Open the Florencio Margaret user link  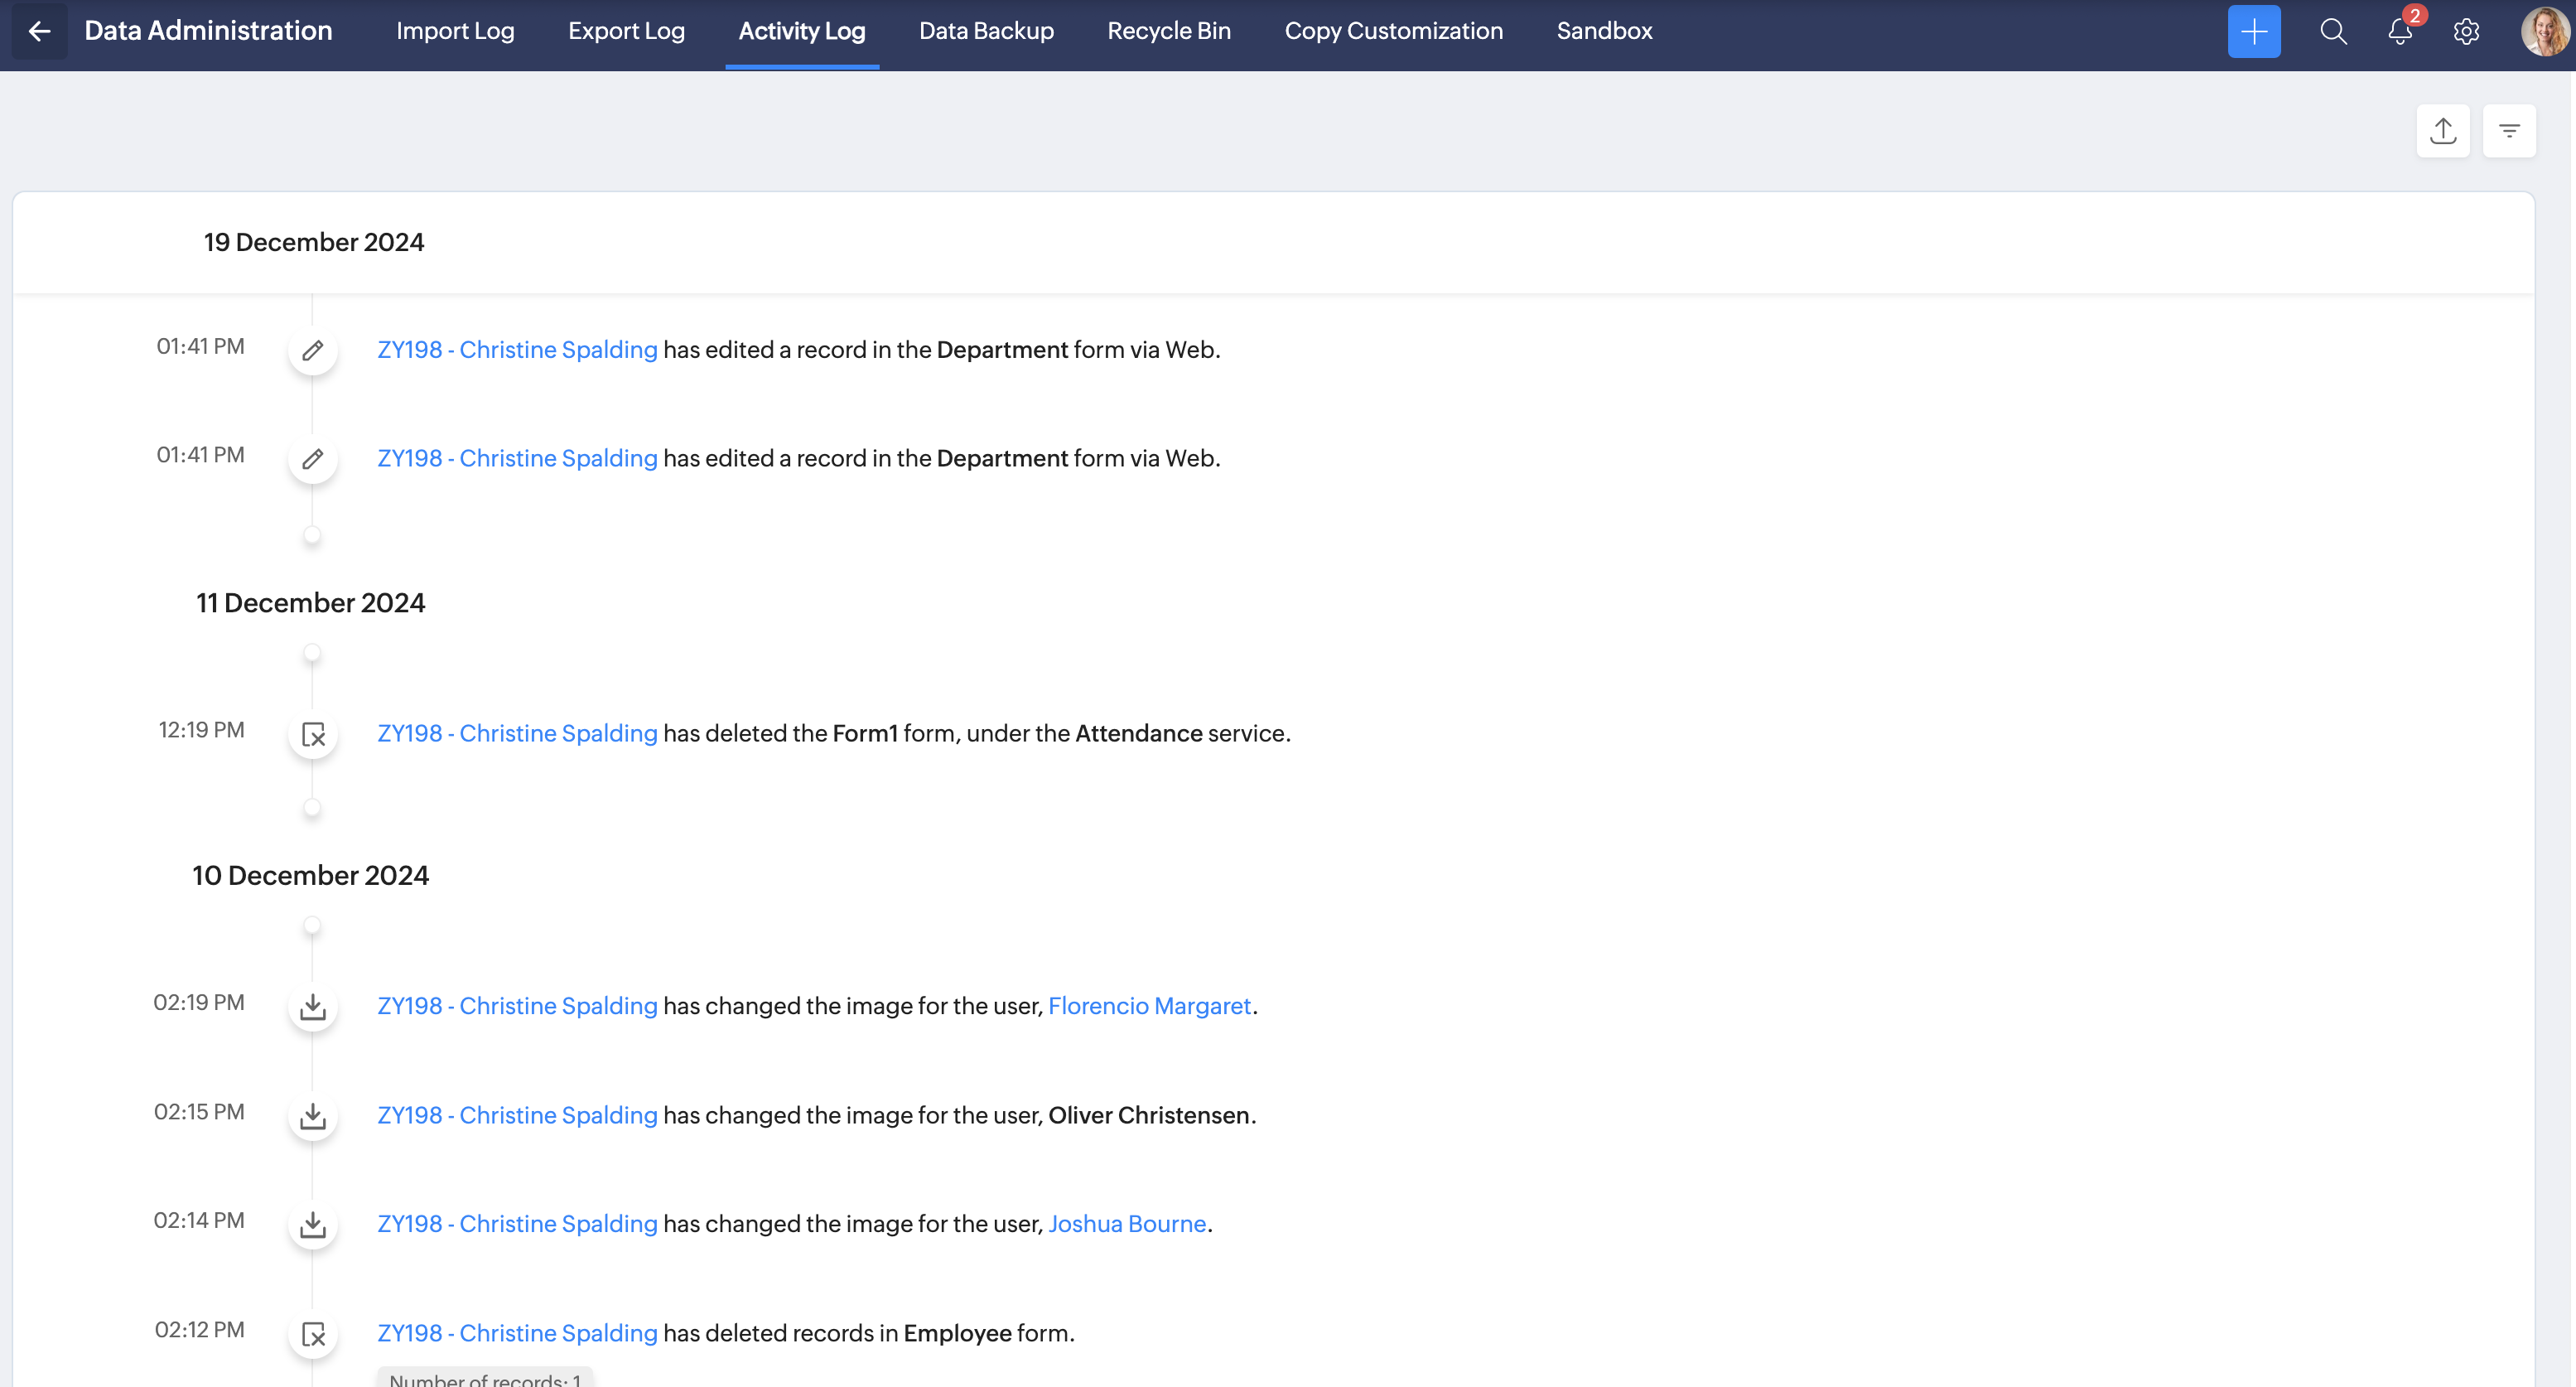click(1149, 1006)
